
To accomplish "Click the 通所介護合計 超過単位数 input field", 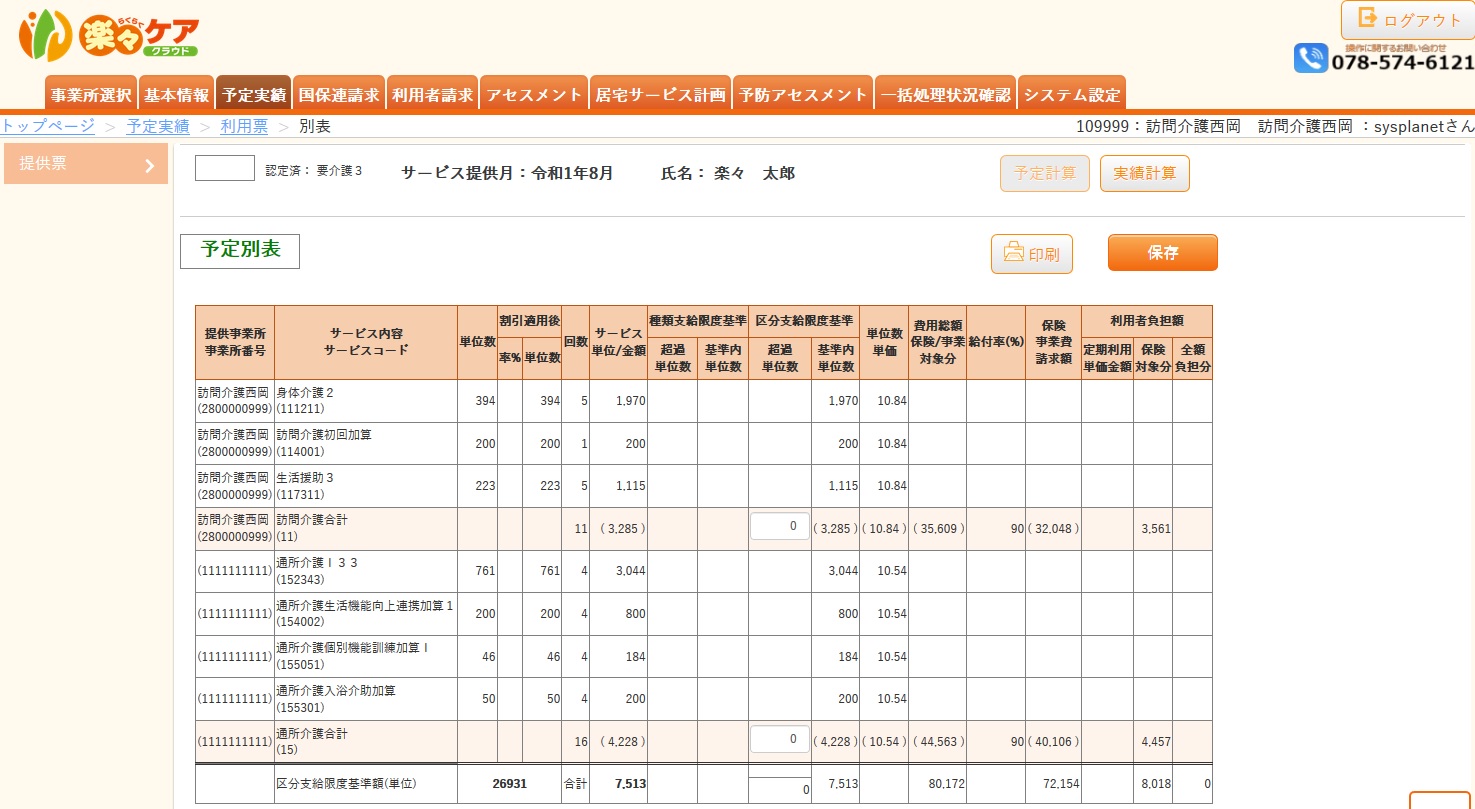I will 779,740.
